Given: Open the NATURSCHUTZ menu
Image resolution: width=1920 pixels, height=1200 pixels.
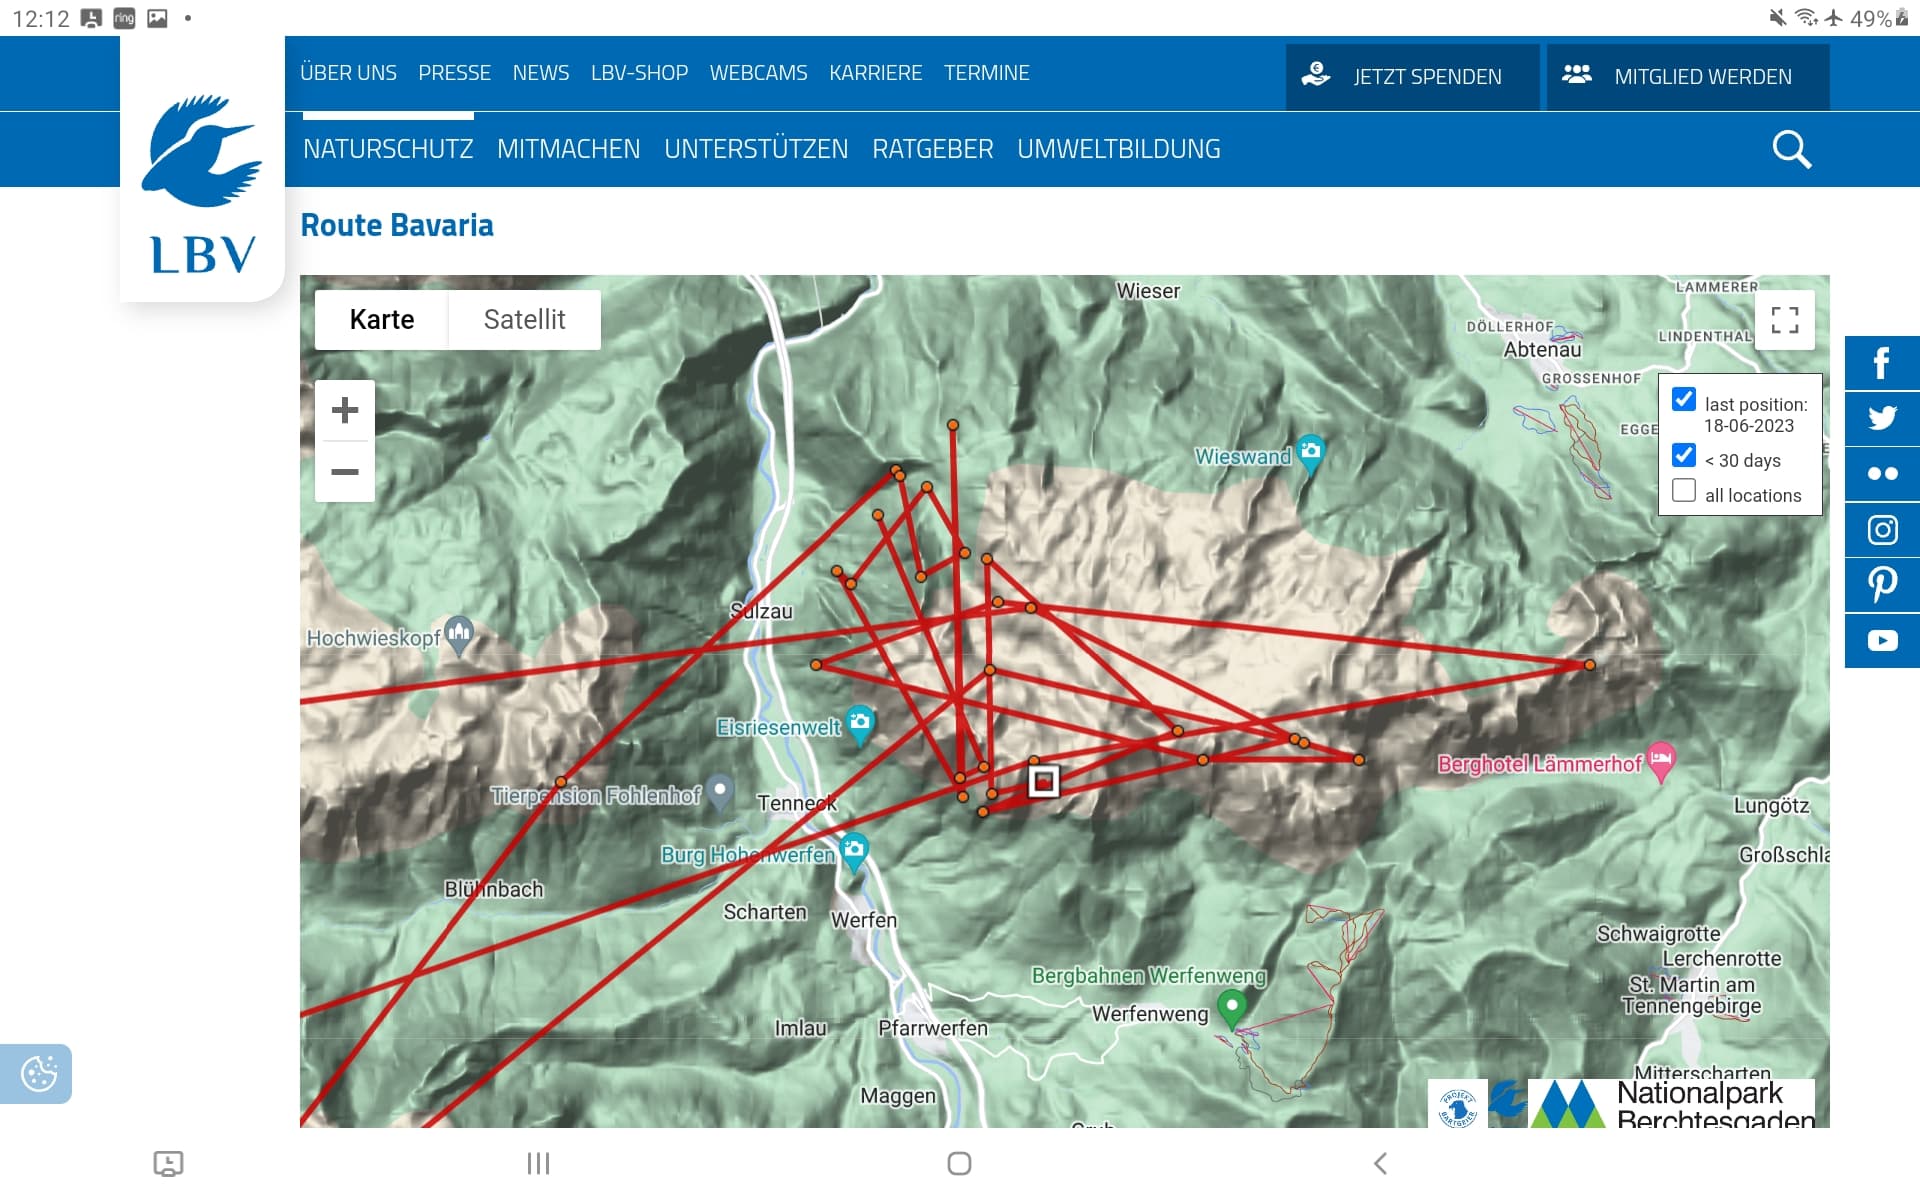Looking at the screenshot, I should 388,149.
